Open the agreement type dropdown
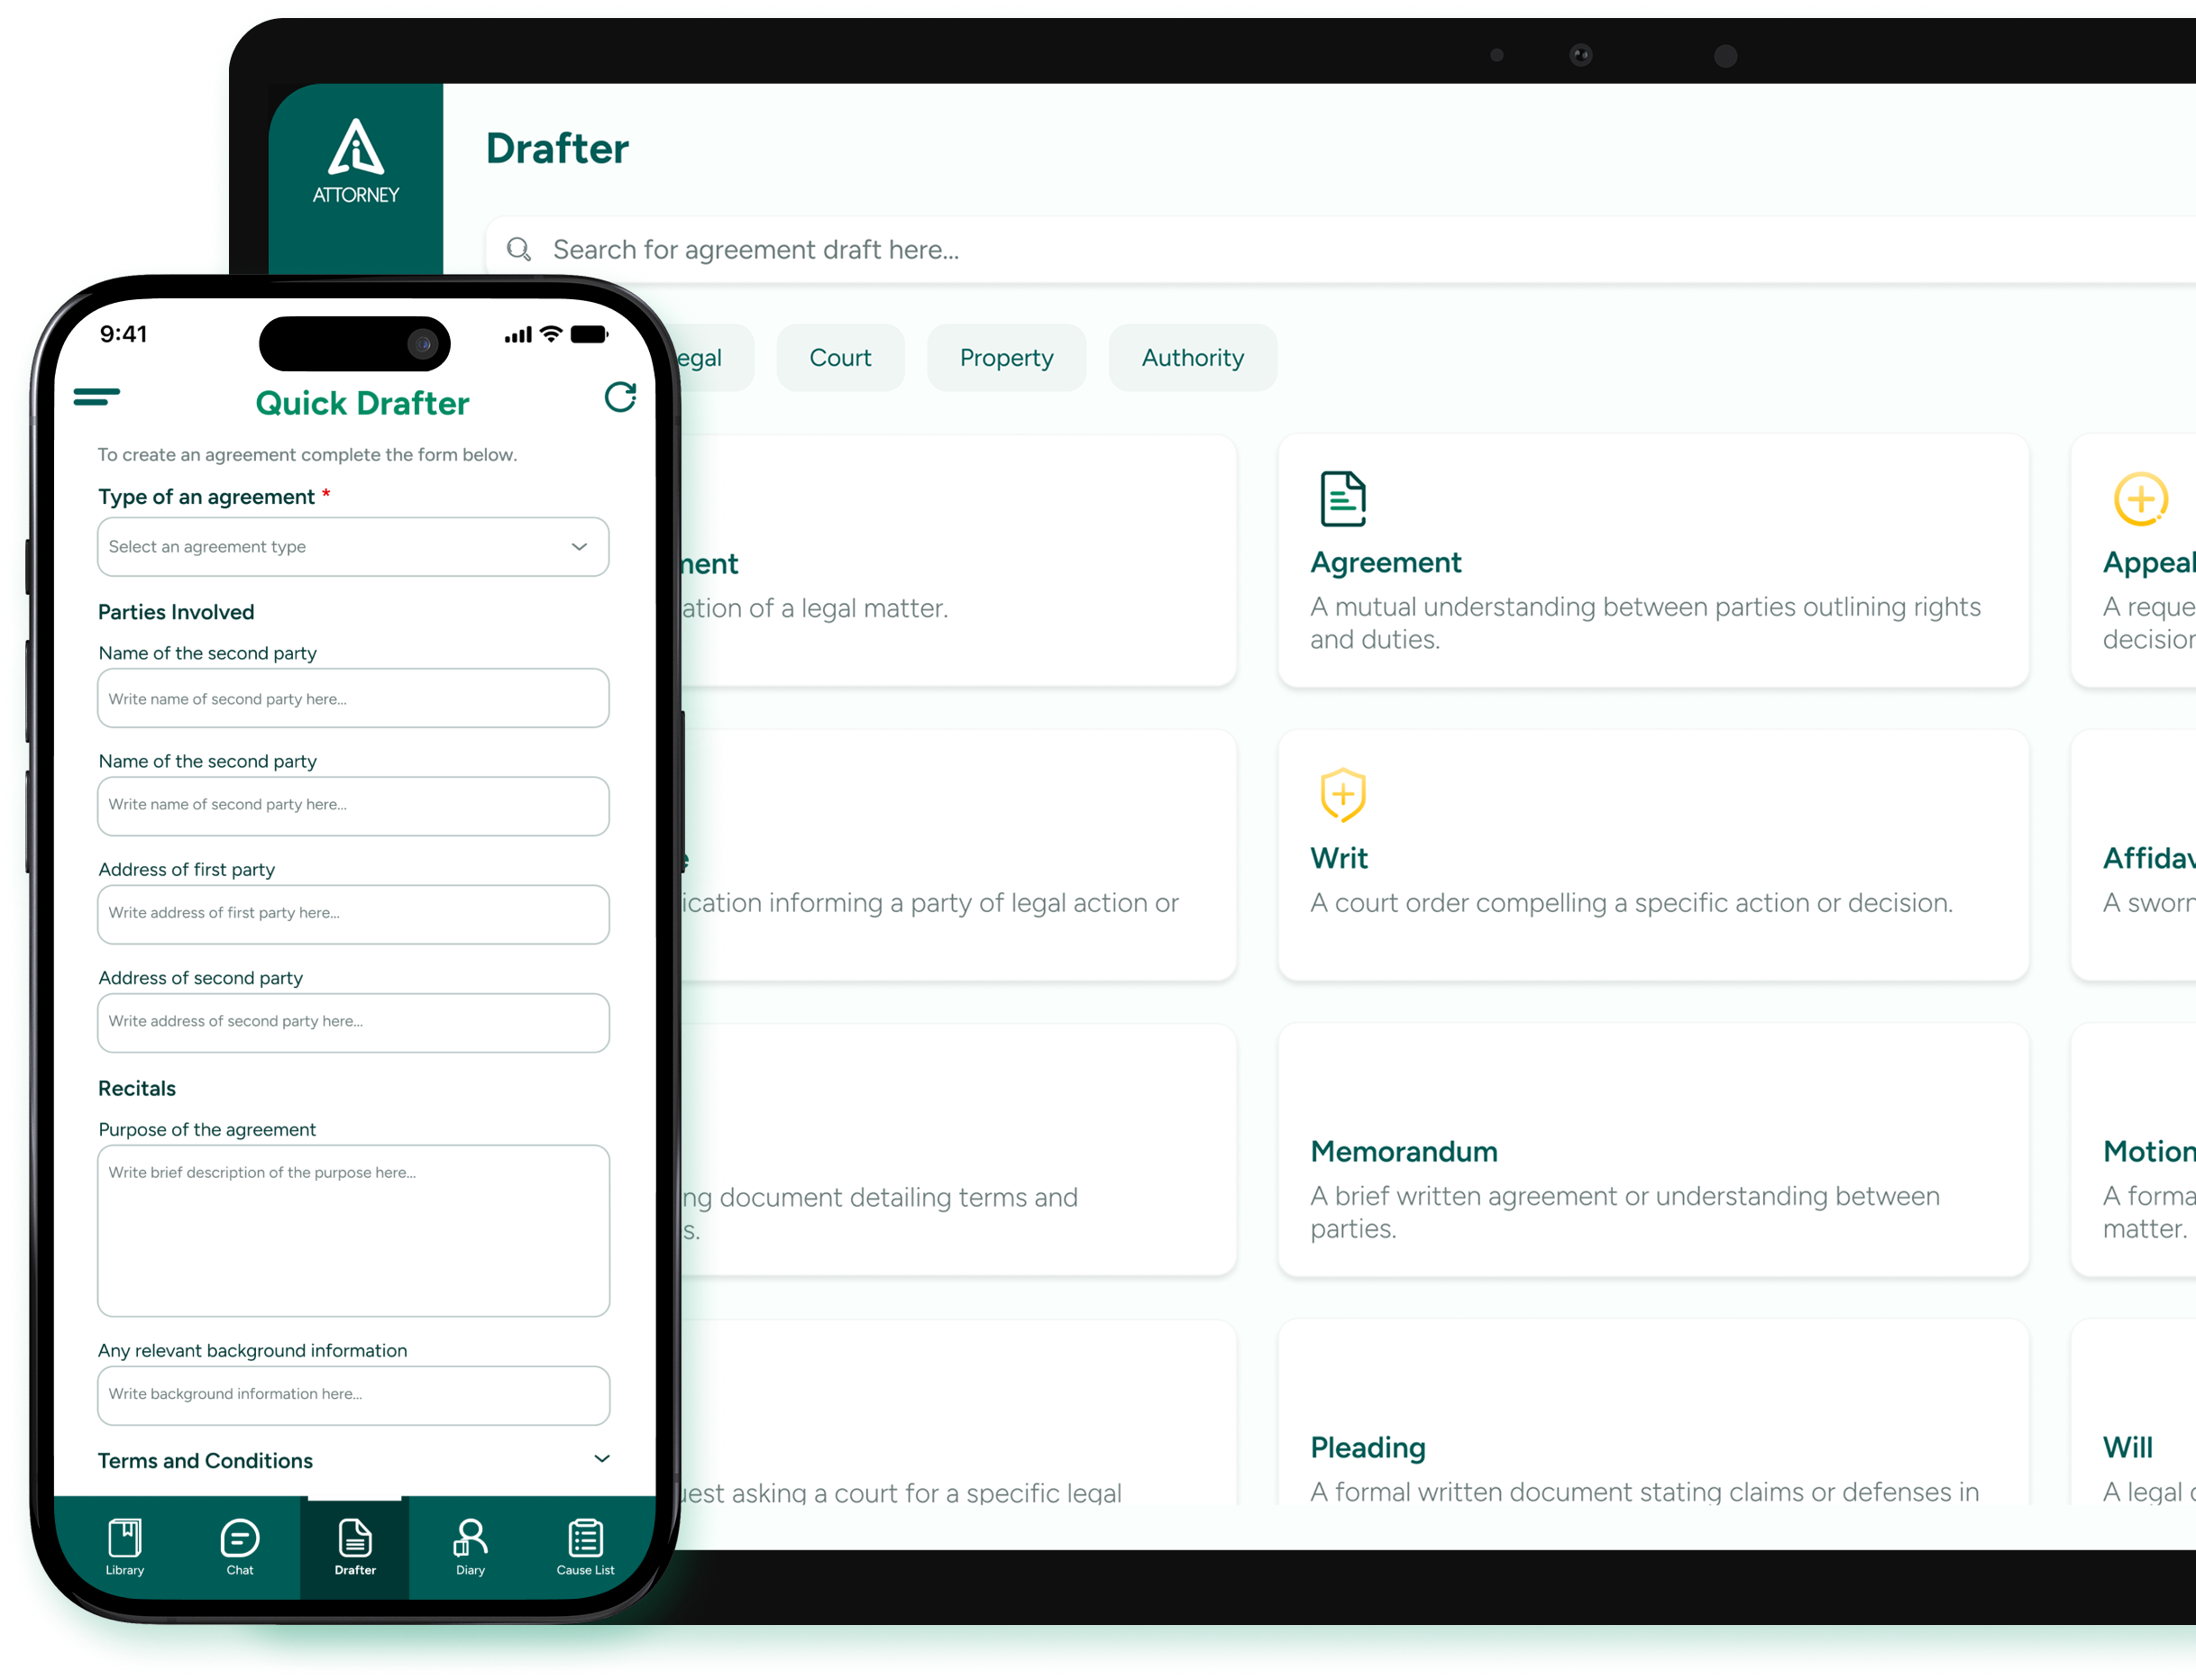The height and width of the screenshot is (1680, 2196). point(353,547)
